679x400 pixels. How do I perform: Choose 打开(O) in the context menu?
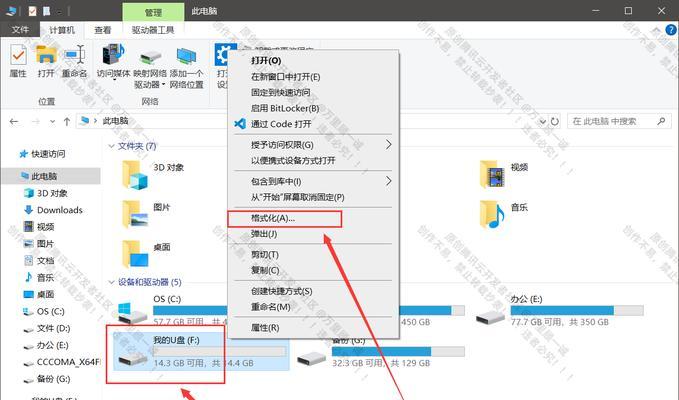(313, 61)
